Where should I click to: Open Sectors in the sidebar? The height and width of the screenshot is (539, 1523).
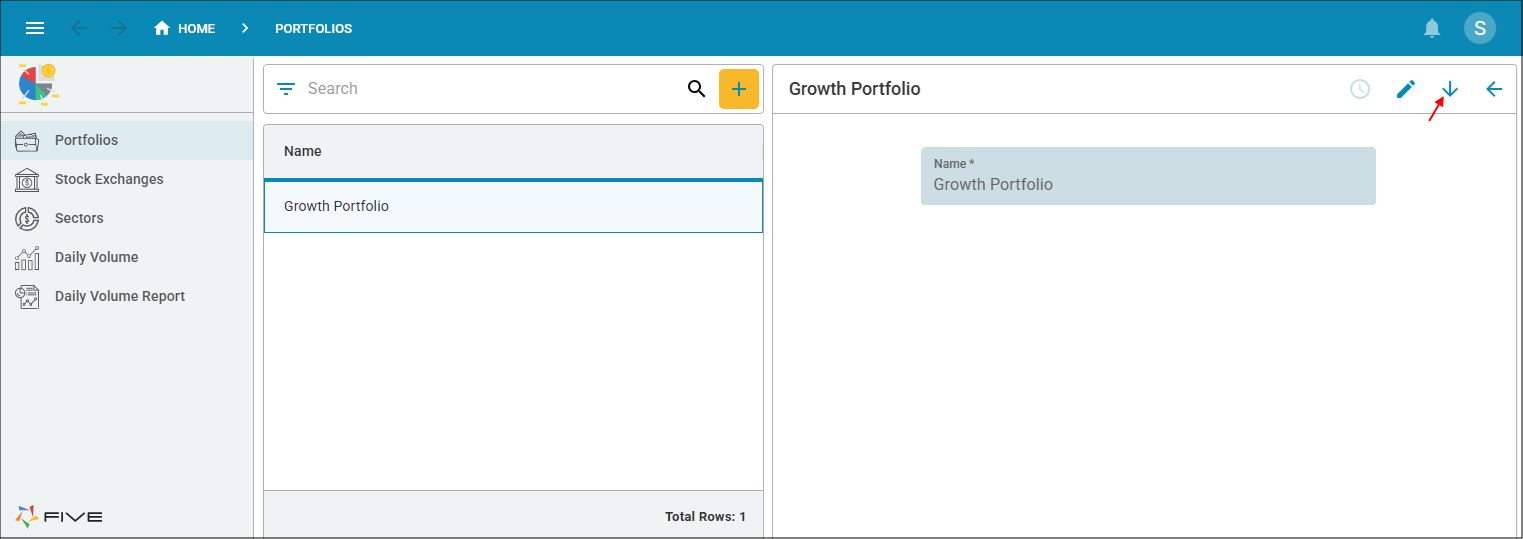click(79, 218)
